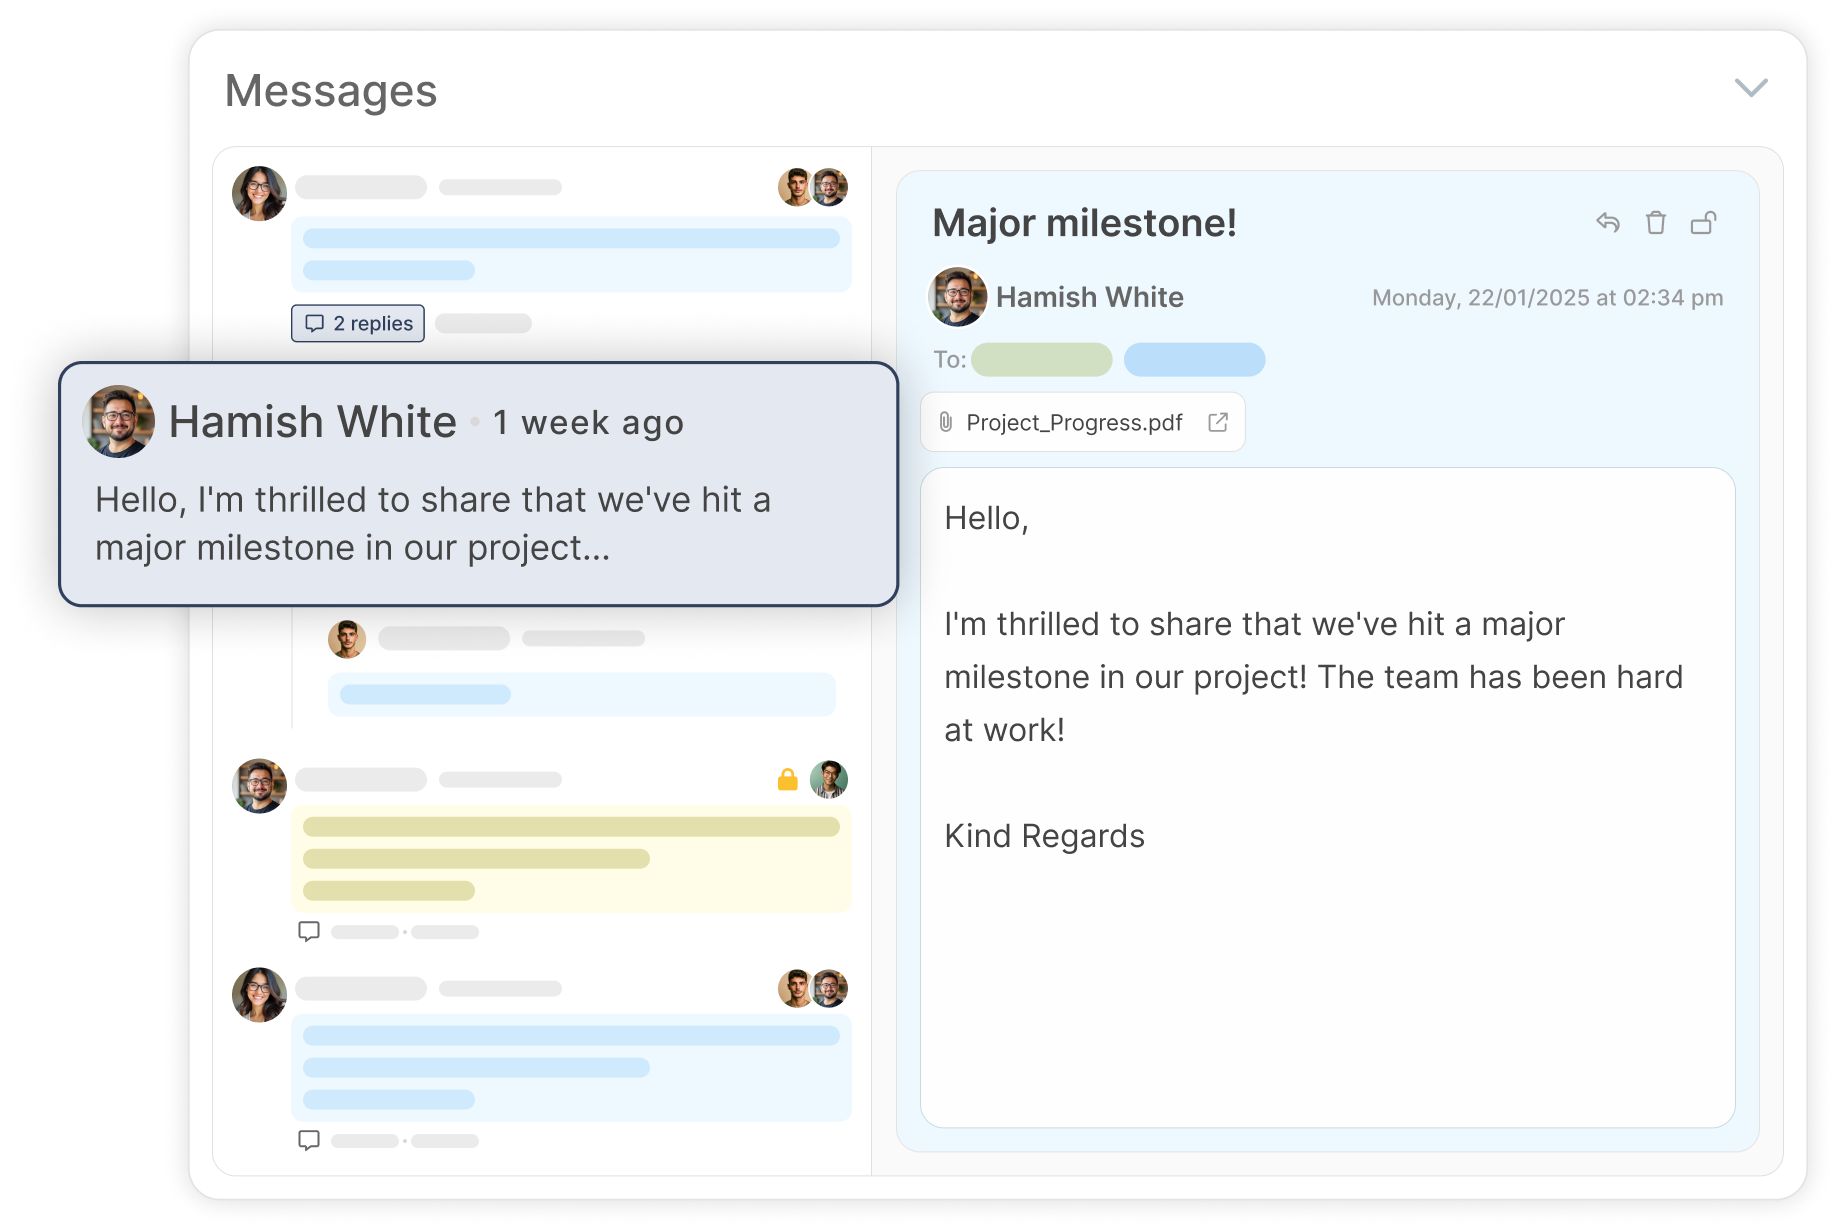
Task: Toggle the replies indicator on the top thread
Action: pos(357,323)
